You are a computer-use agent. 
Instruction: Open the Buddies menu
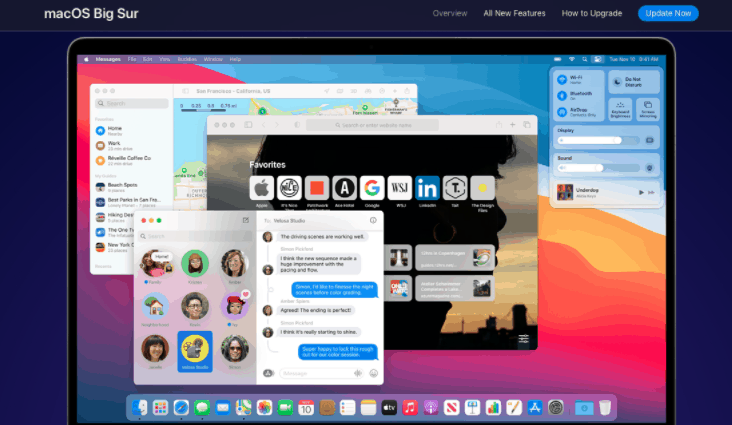tap(187, 59)
